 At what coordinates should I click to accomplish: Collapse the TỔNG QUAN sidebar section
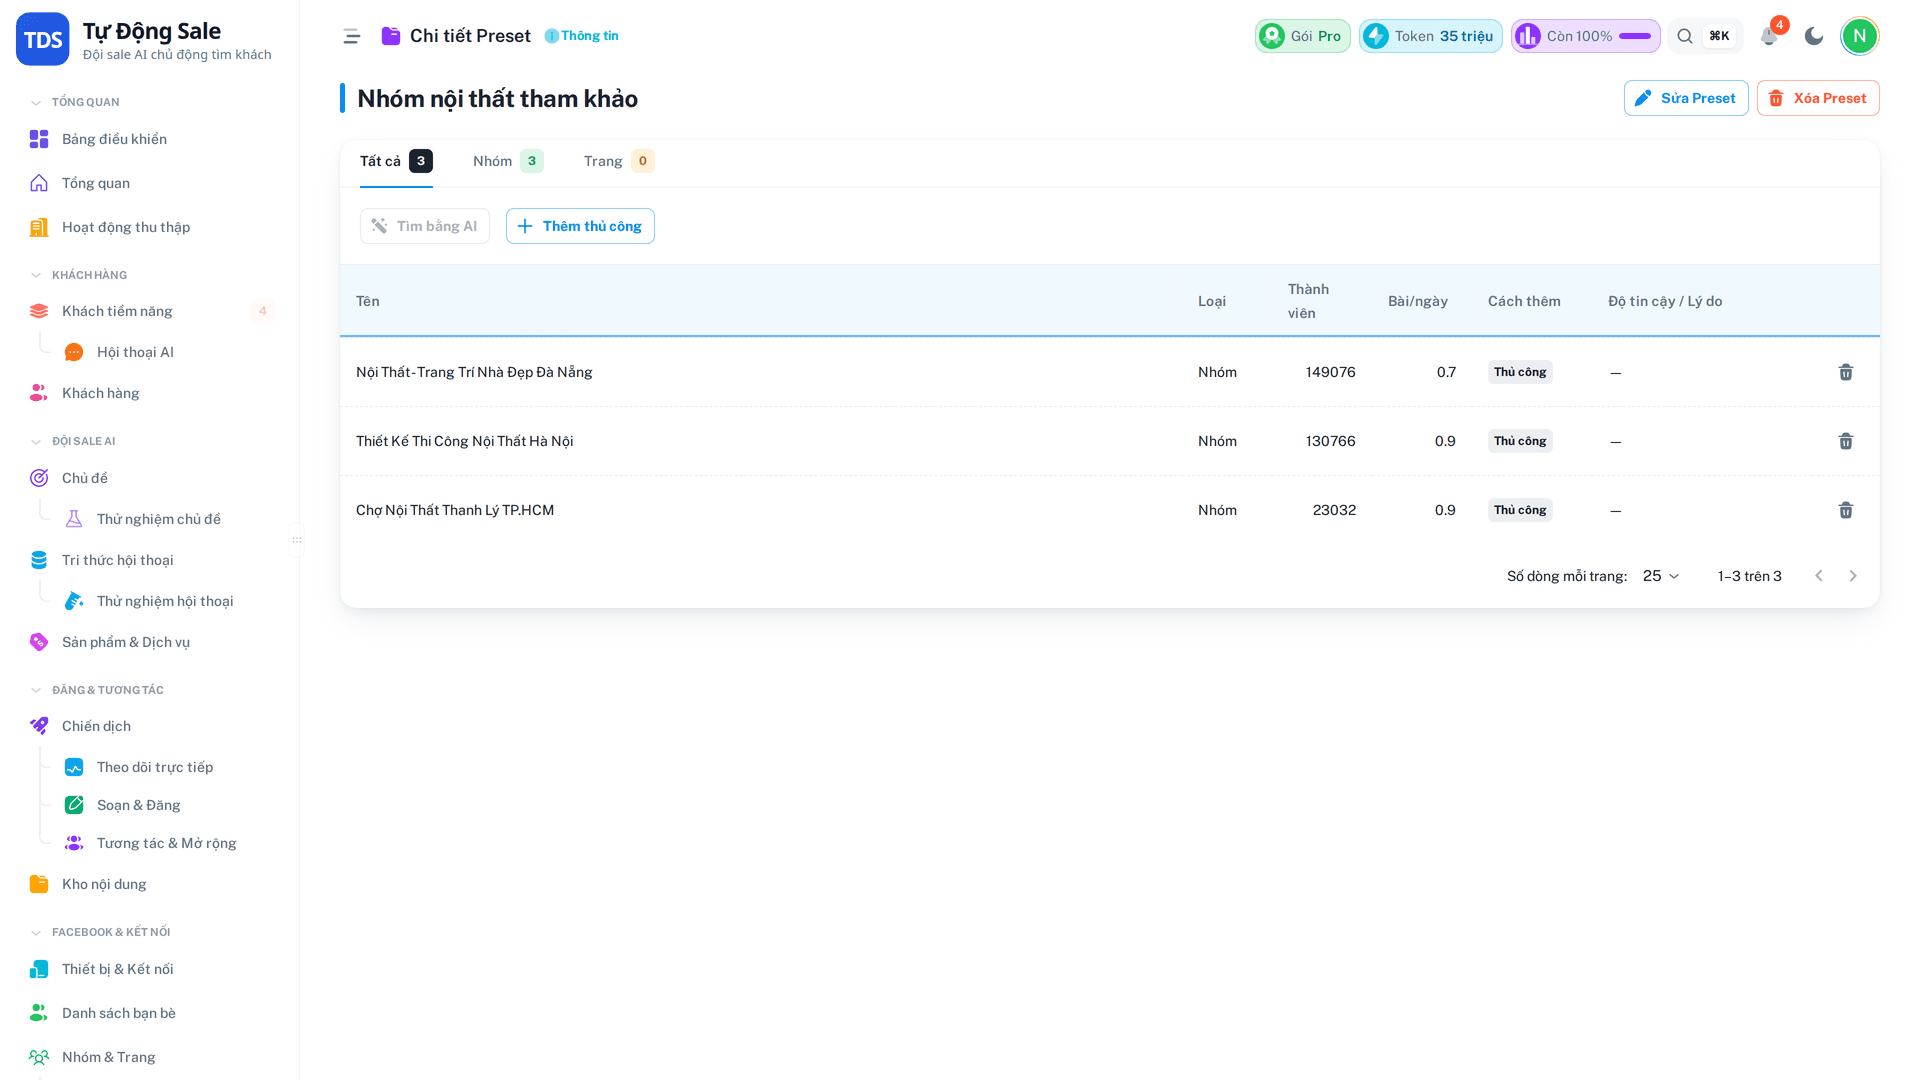[x=75, y=102]
